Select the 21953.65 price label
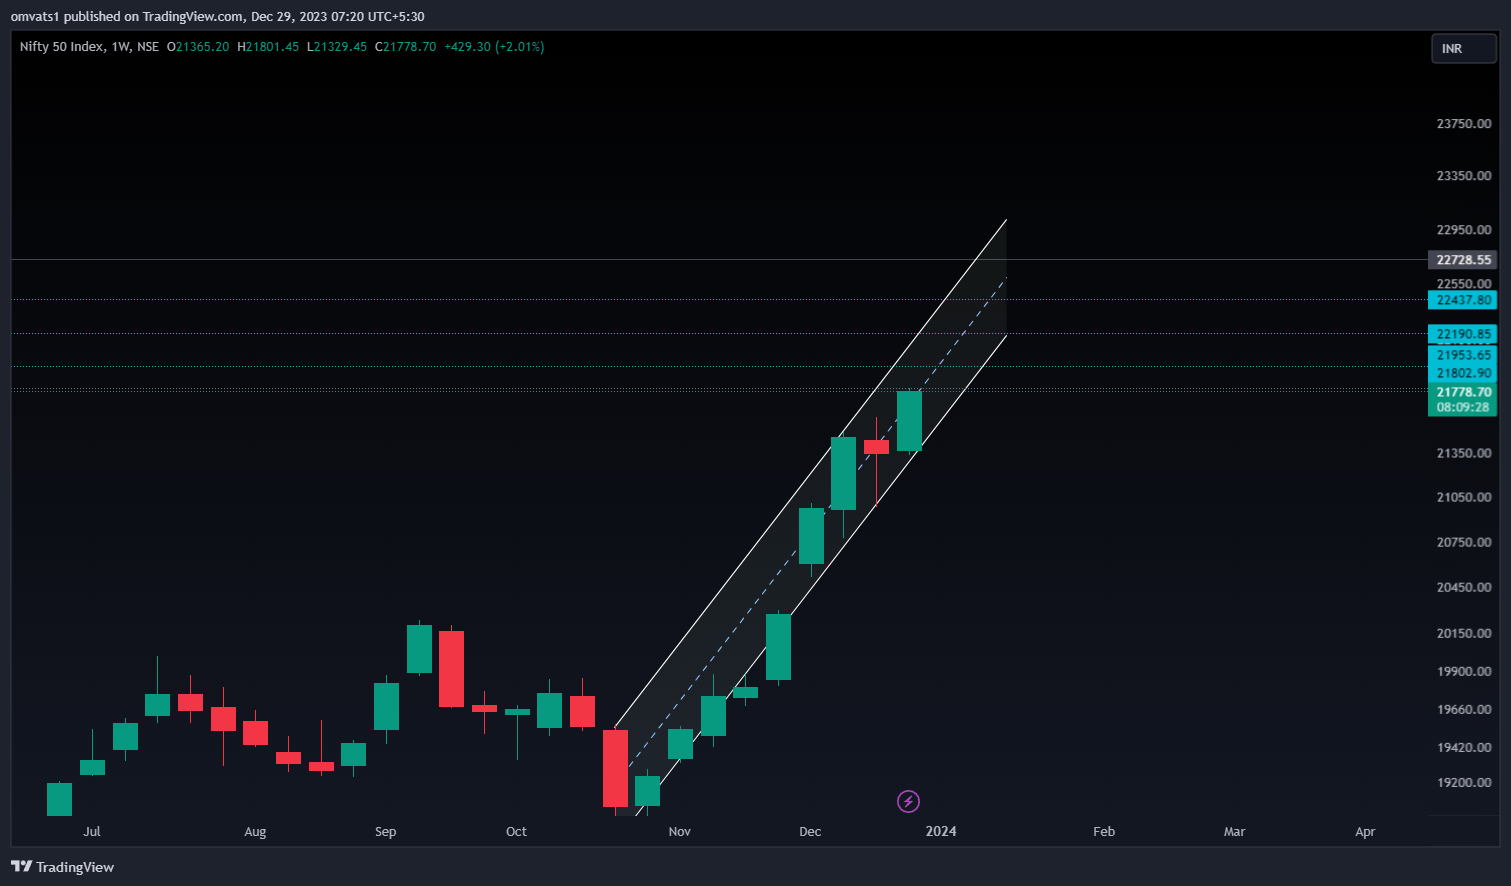The height and width of the screenshot is (886, 1511). tap(1463, 355)
